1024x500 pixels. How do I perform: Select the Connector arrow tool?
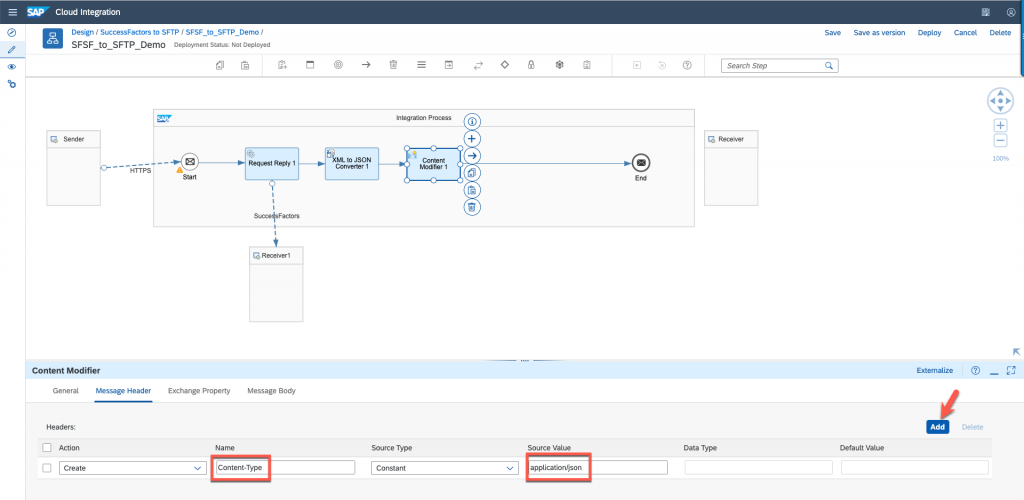click(366, 65)
